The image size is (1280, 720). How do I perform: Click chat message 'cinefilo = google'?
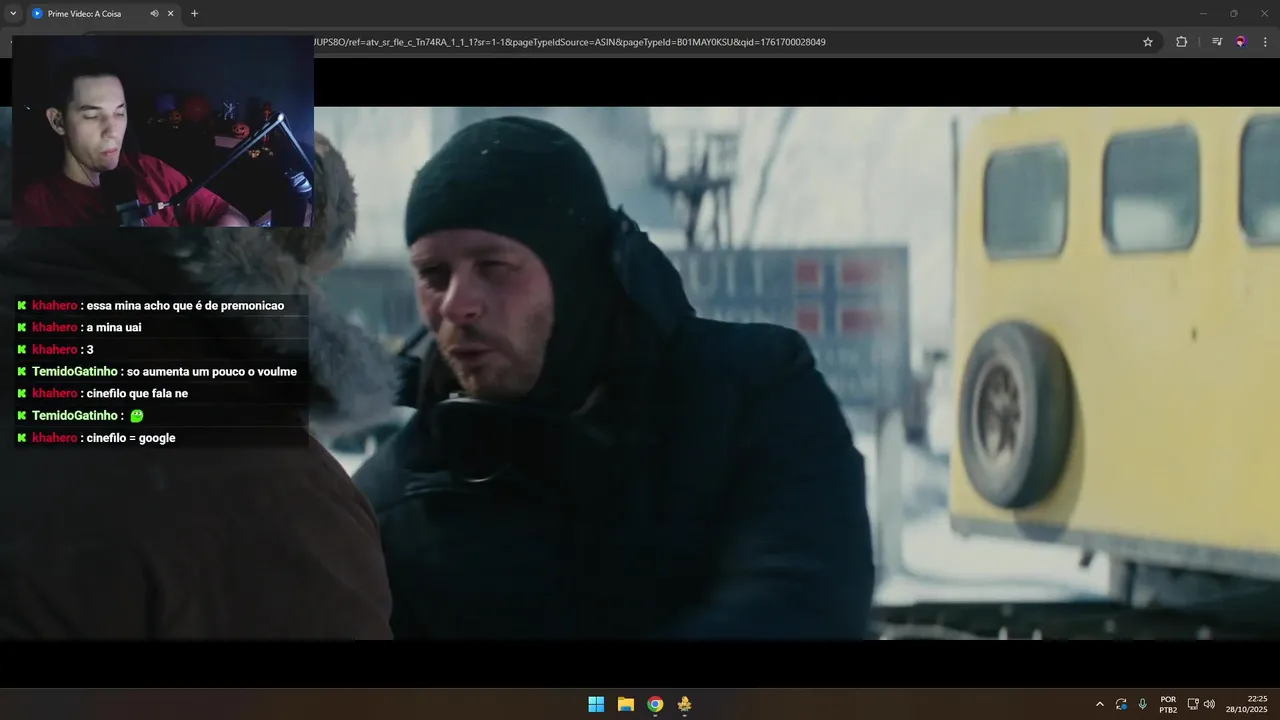[x=131, y=437]
